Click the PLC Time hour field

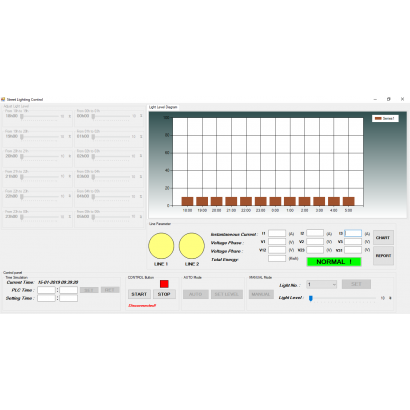click(46, 290)
